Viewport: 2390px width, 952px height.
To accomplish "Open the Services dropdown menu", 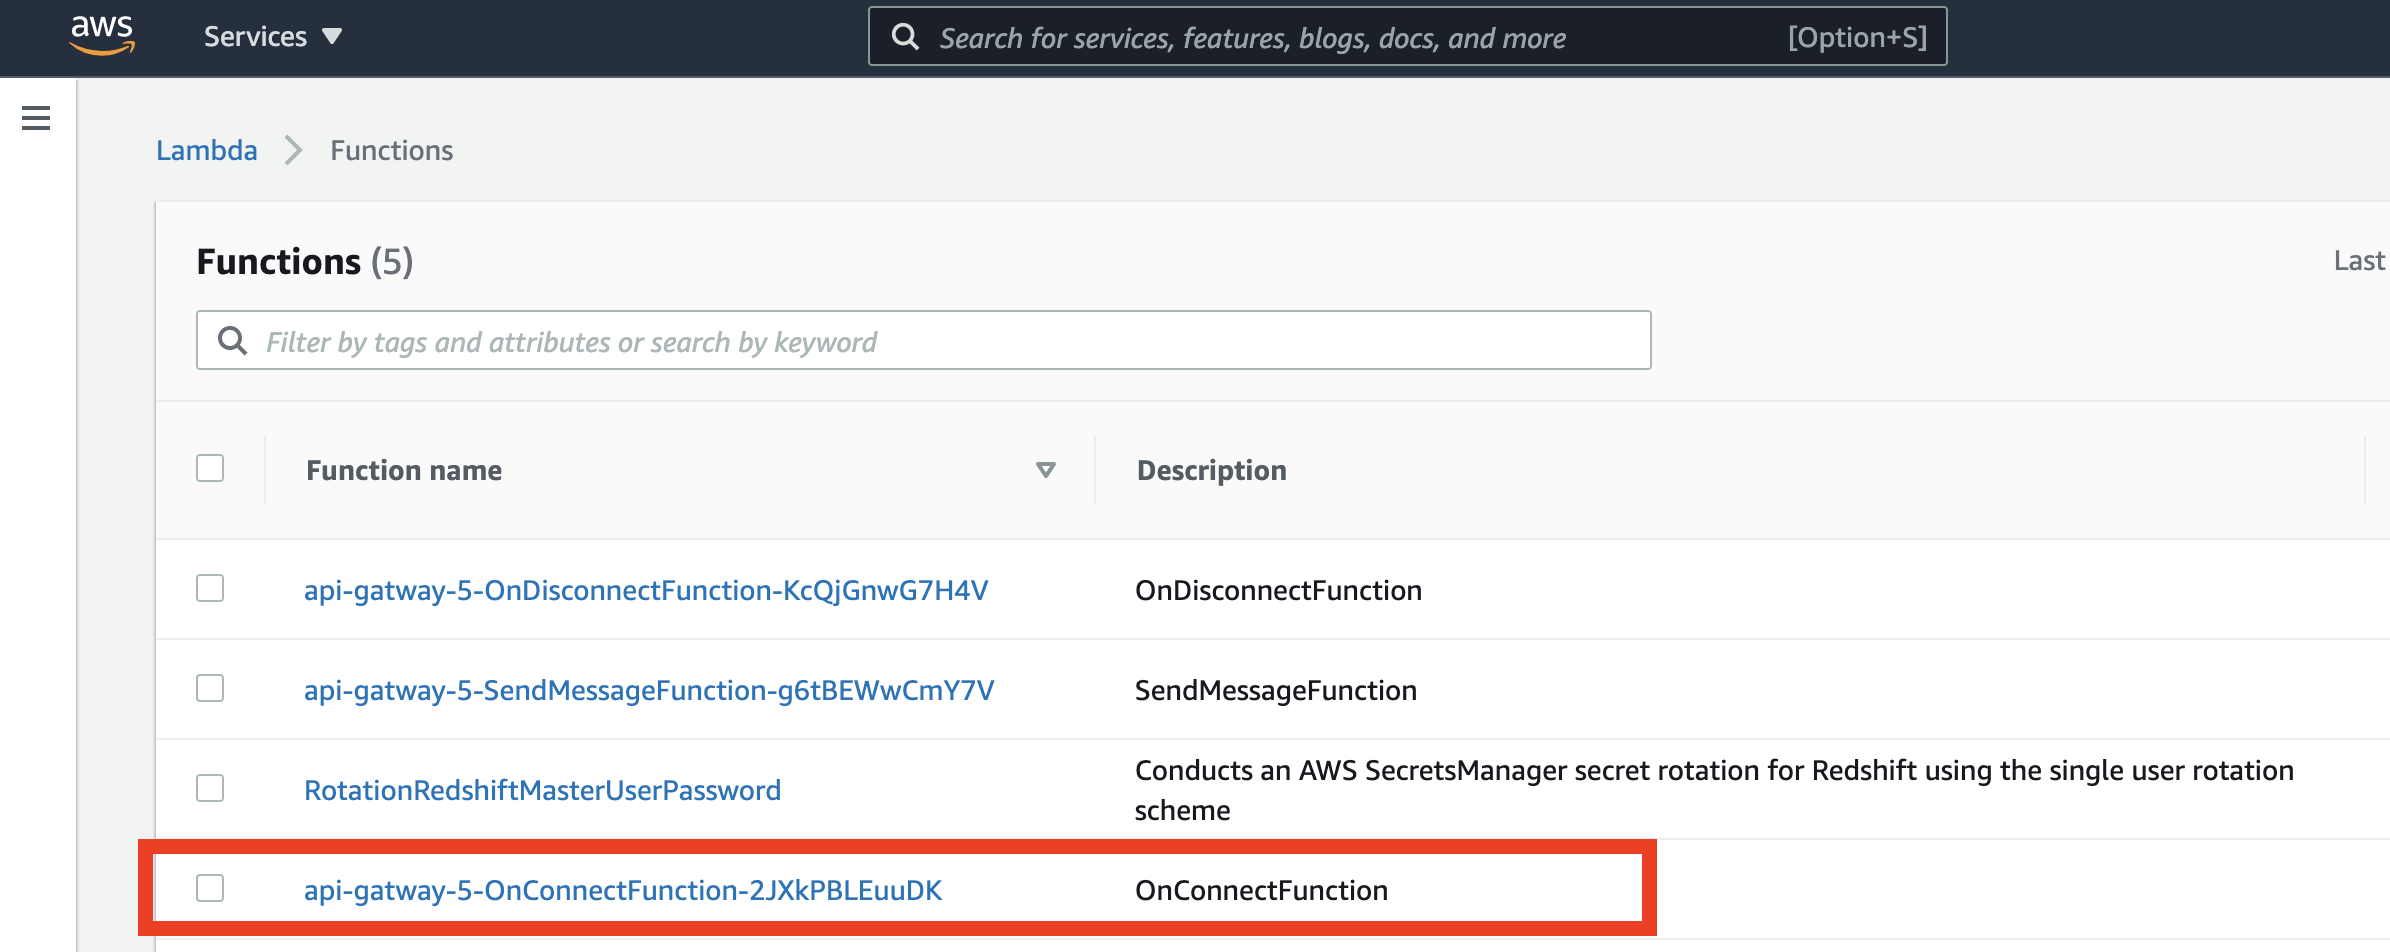I will [273, 37].
